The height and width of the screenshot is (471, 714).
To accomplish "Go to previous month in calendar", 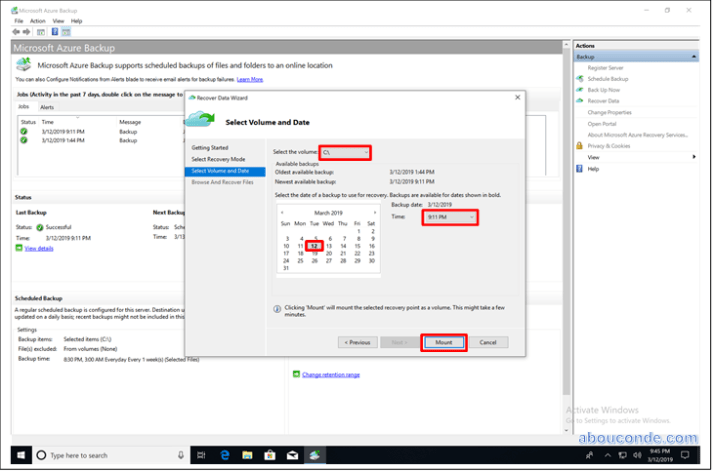I will (x=283, y=213).
